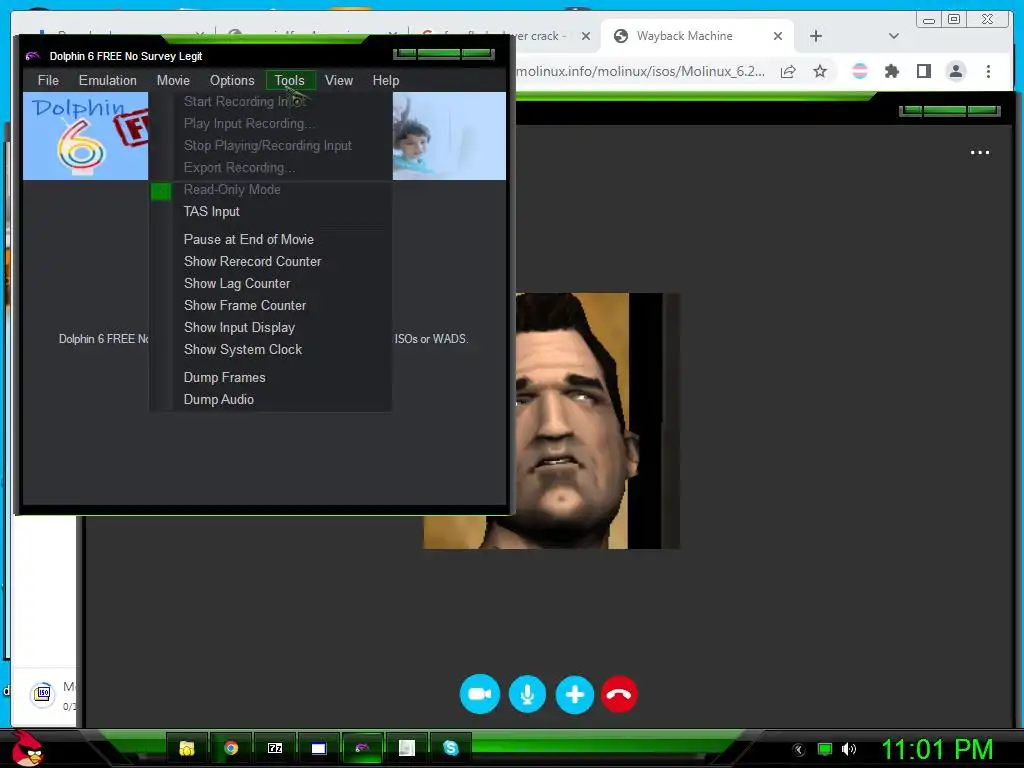This screenshot has height=768, width=1024.
Task: Click the 11:01 PM taskbar clock
Action: [937, 749]
